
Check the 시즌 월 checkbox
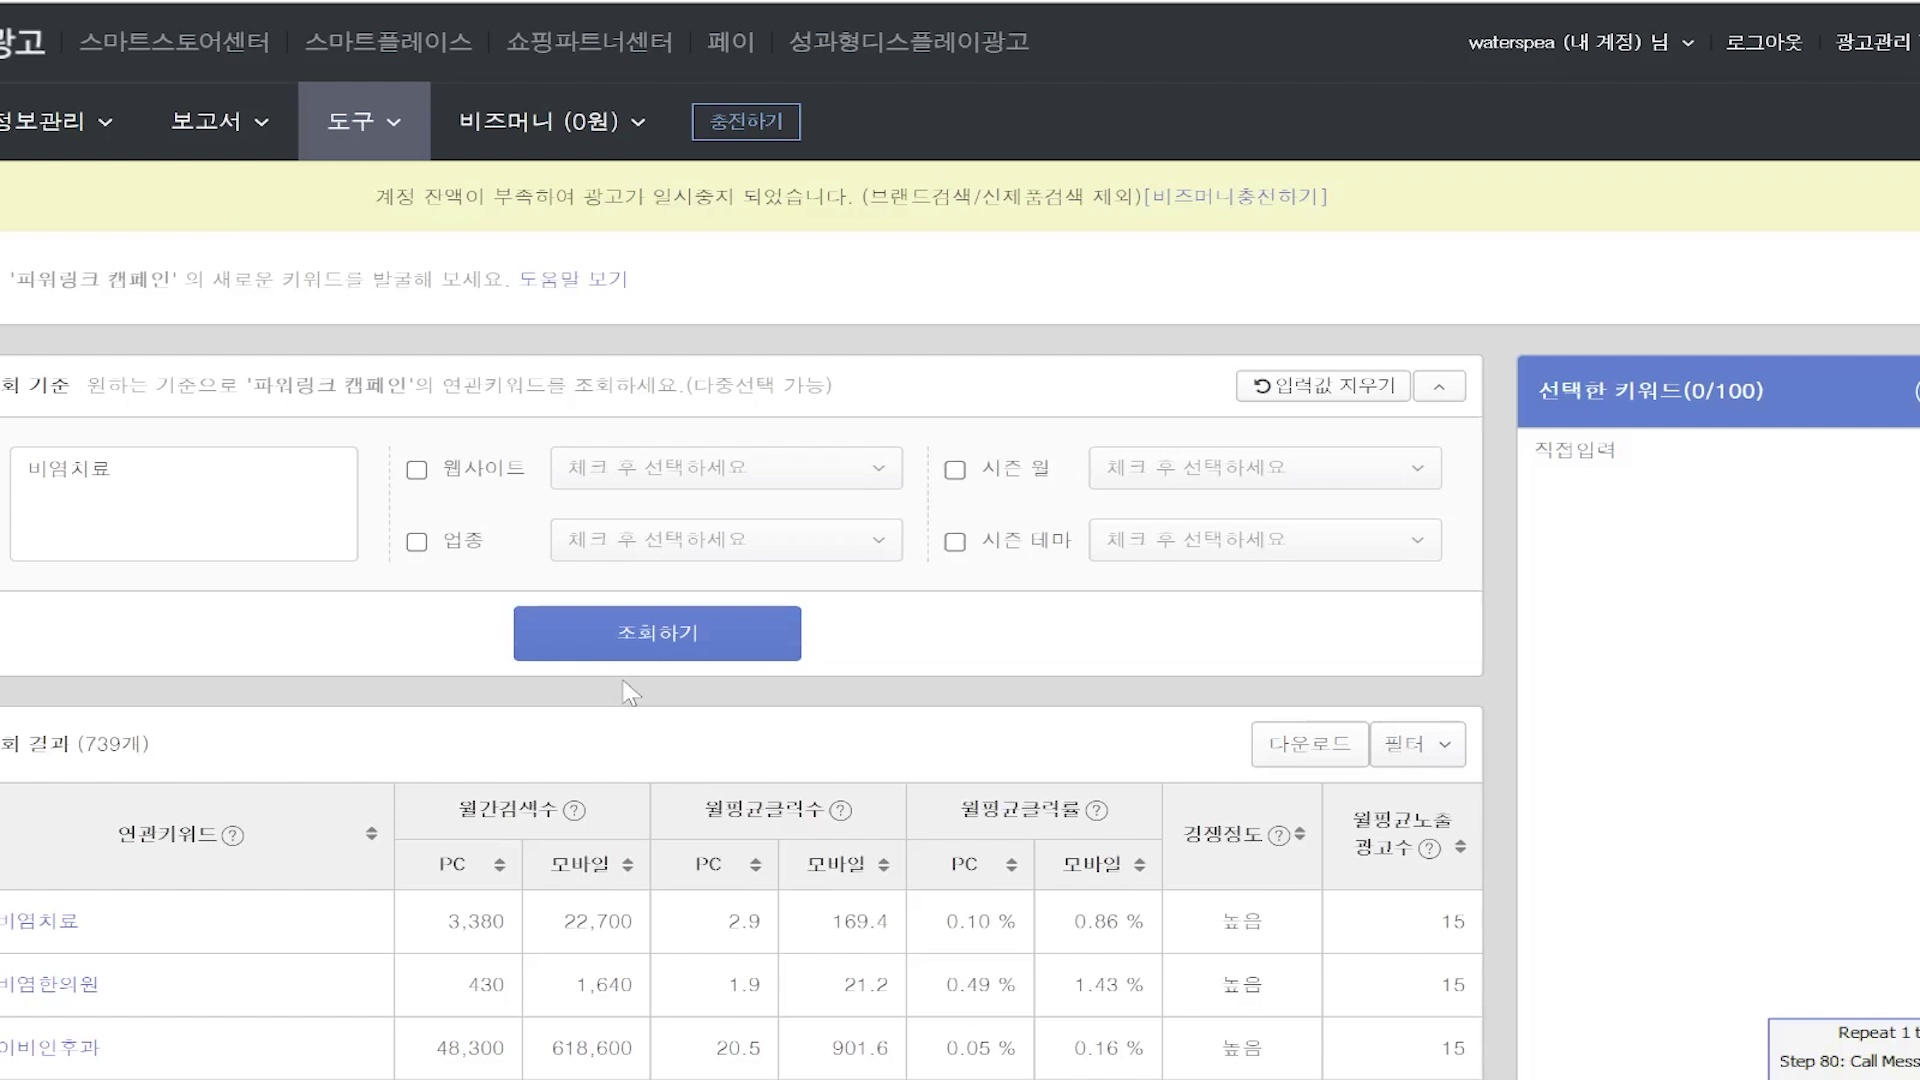click(955, 470)
